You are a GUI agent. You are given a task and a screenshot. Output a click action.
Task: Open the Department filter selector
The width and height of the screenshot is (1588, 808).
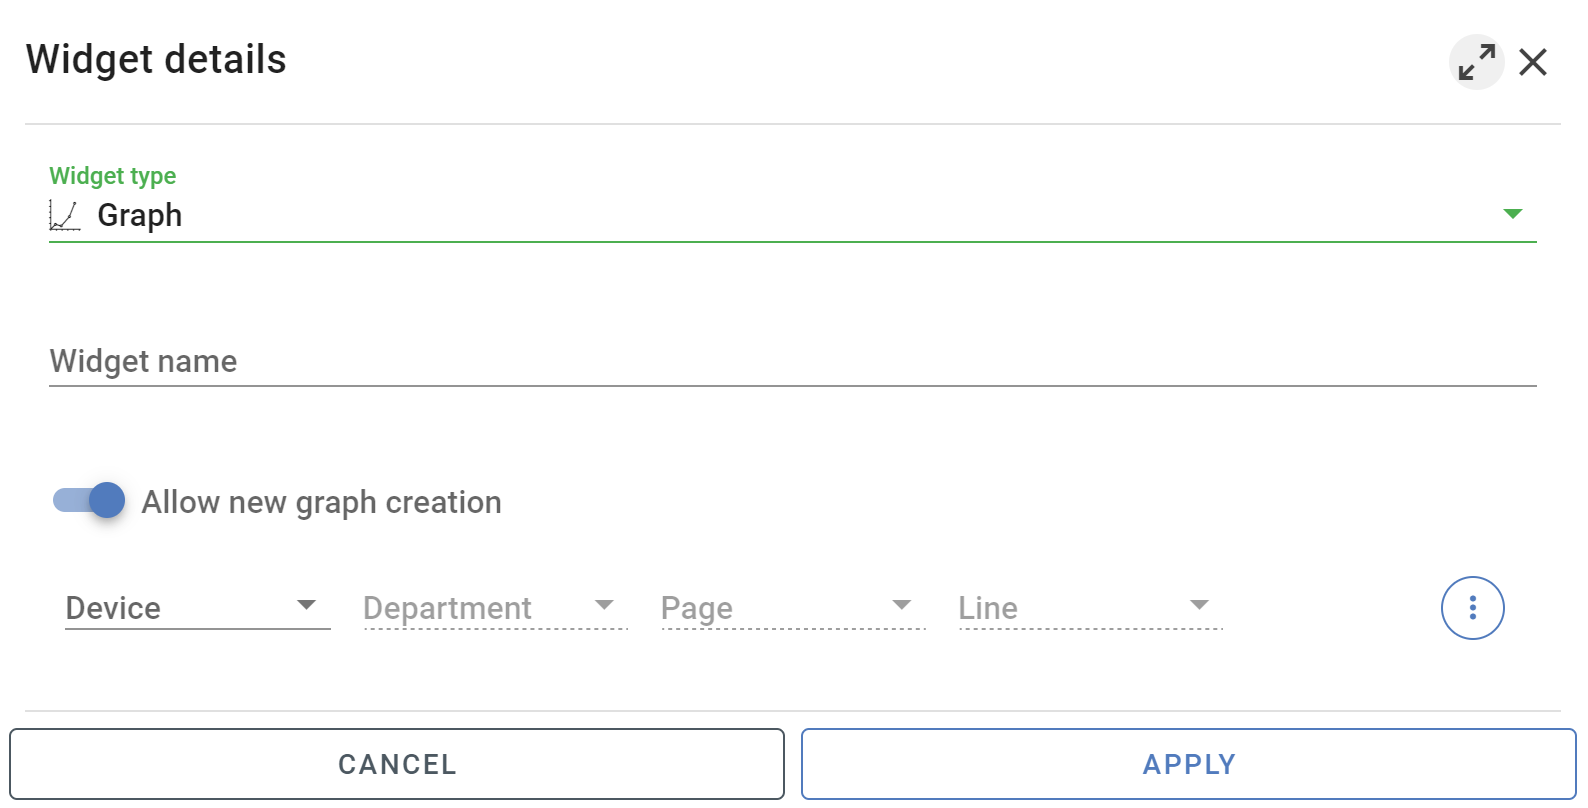tap(450, 607)
